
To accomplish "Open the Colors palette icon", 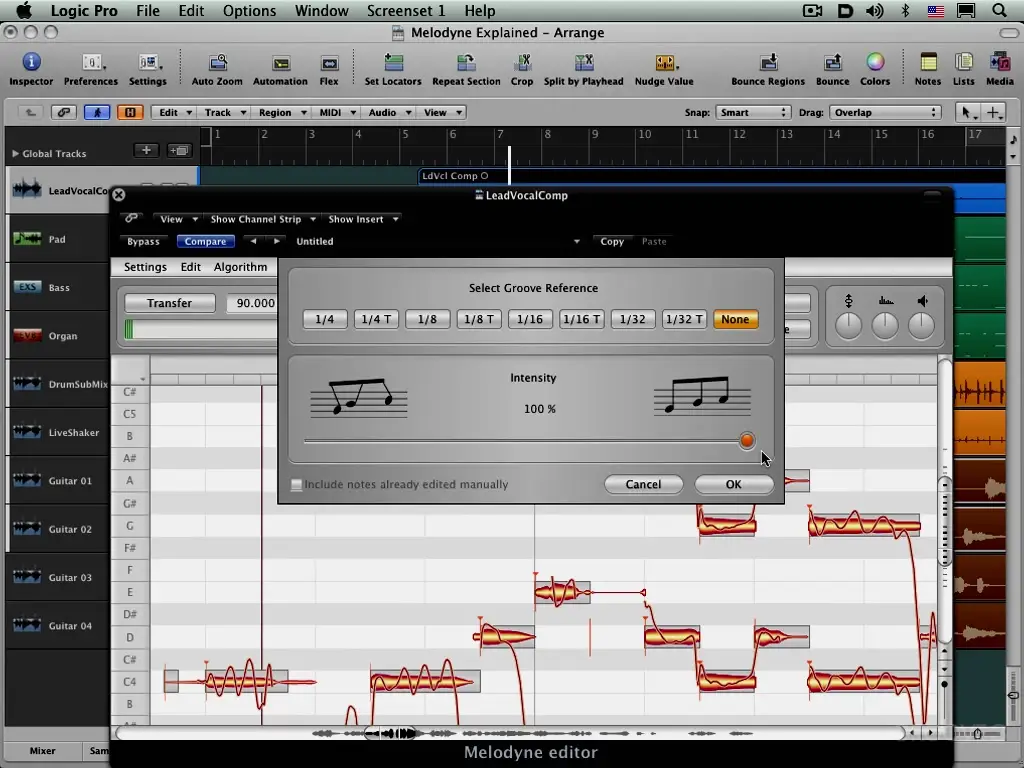I will 875,62.
